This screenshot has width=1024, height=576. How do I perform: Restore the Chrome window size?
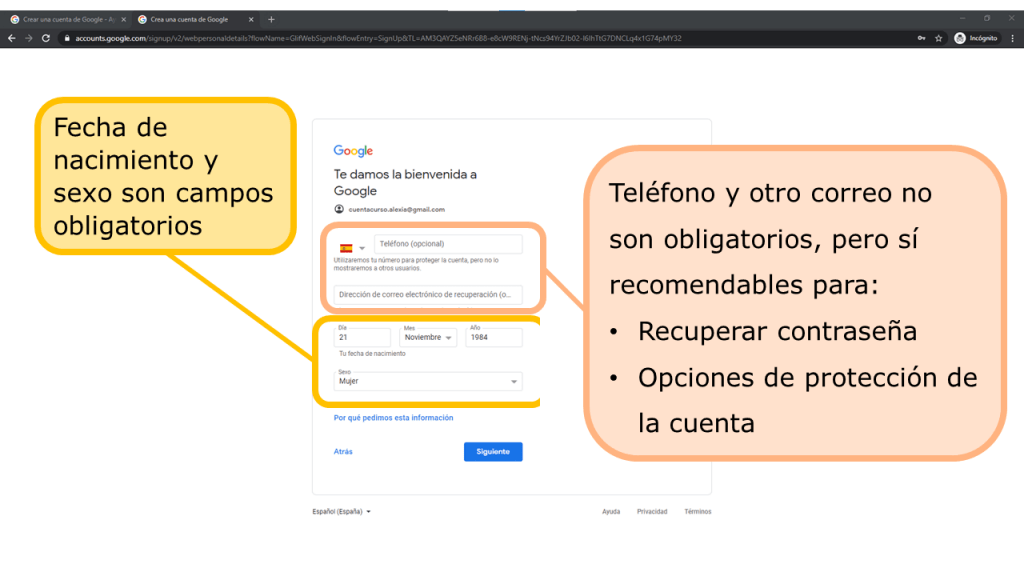(987, 18)
